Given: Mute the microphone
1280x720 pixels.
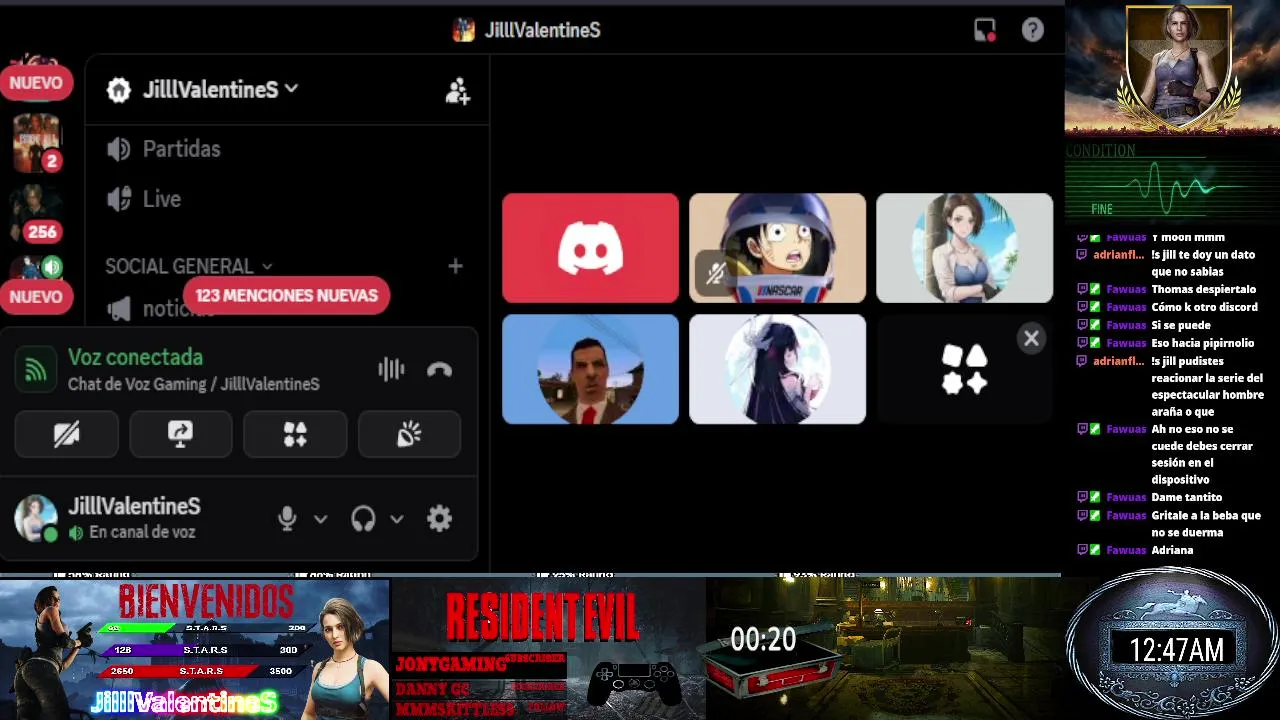Looking at the screenshot, I should (x=287, y=518).
